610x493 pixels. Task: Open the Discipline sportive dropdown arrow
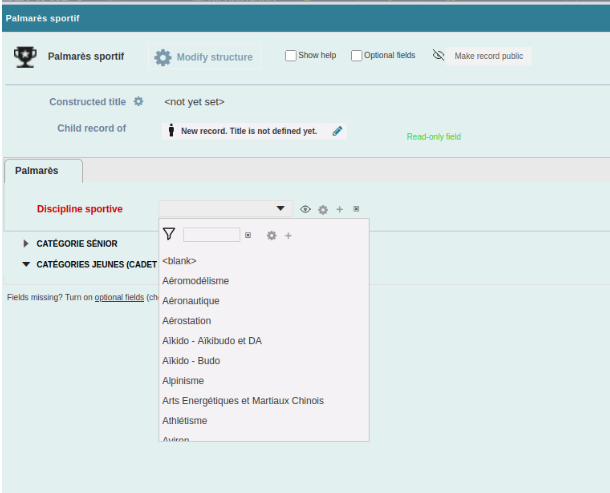click(280, 208)
